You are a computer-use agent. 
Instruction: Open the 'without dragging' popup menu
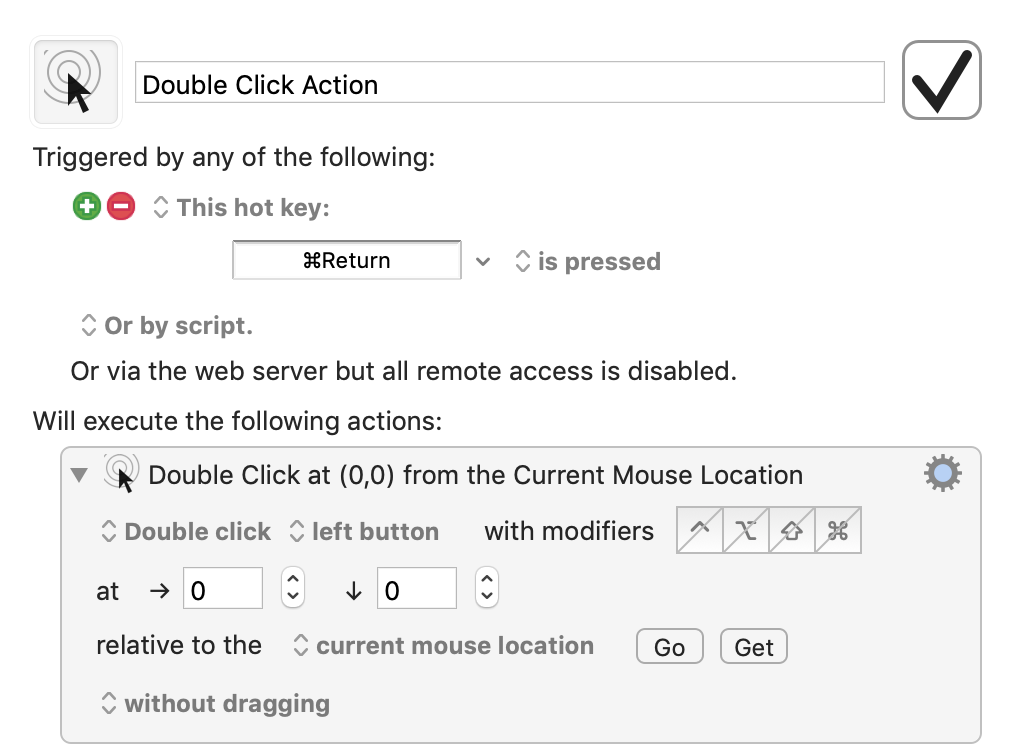pyautogui.click(x=216, y=704)
